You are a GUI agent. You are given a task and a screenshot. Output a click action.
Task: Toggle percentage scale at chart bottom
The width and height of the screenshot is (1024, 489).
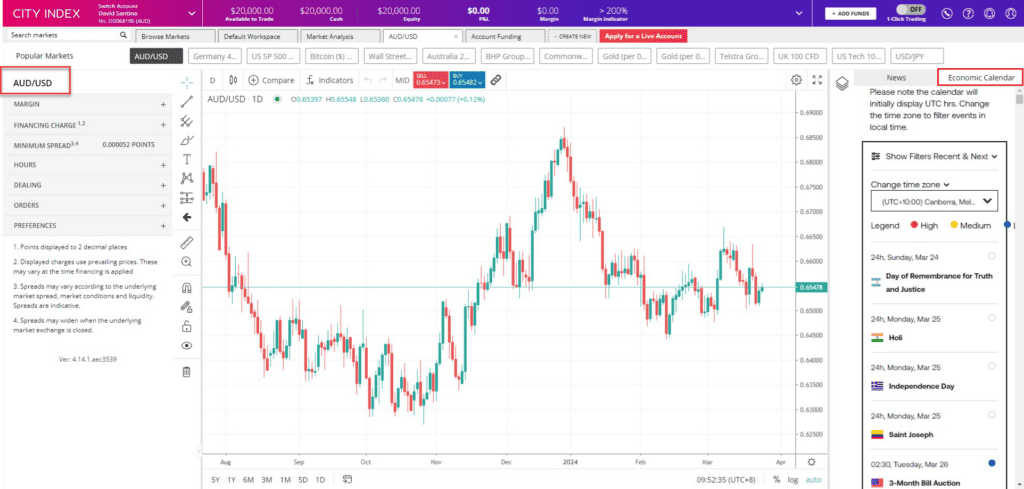(776, 480)
